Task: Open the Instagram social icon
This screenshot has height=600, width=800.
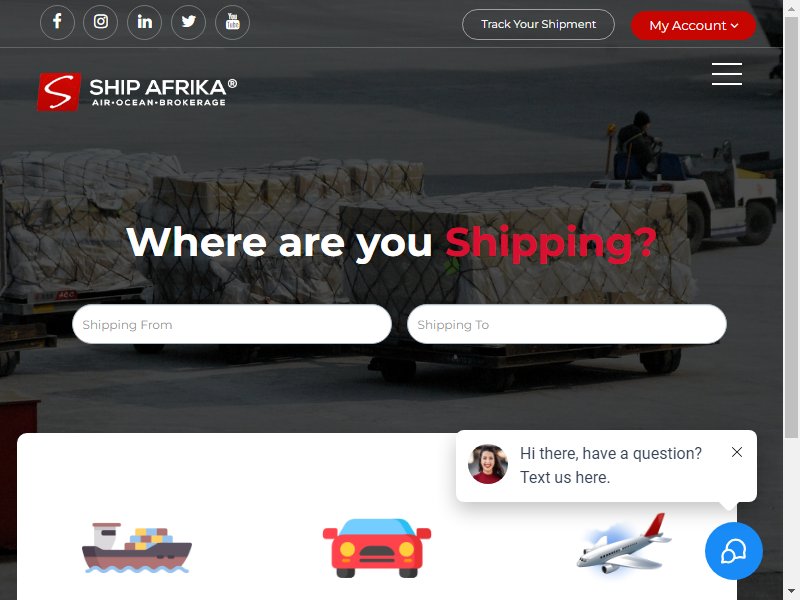Action: [x=101, y=22]
